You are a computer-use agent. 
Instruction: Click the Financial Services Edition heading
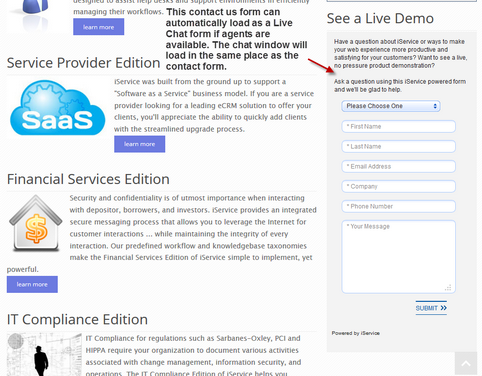[x=88, y=179]
